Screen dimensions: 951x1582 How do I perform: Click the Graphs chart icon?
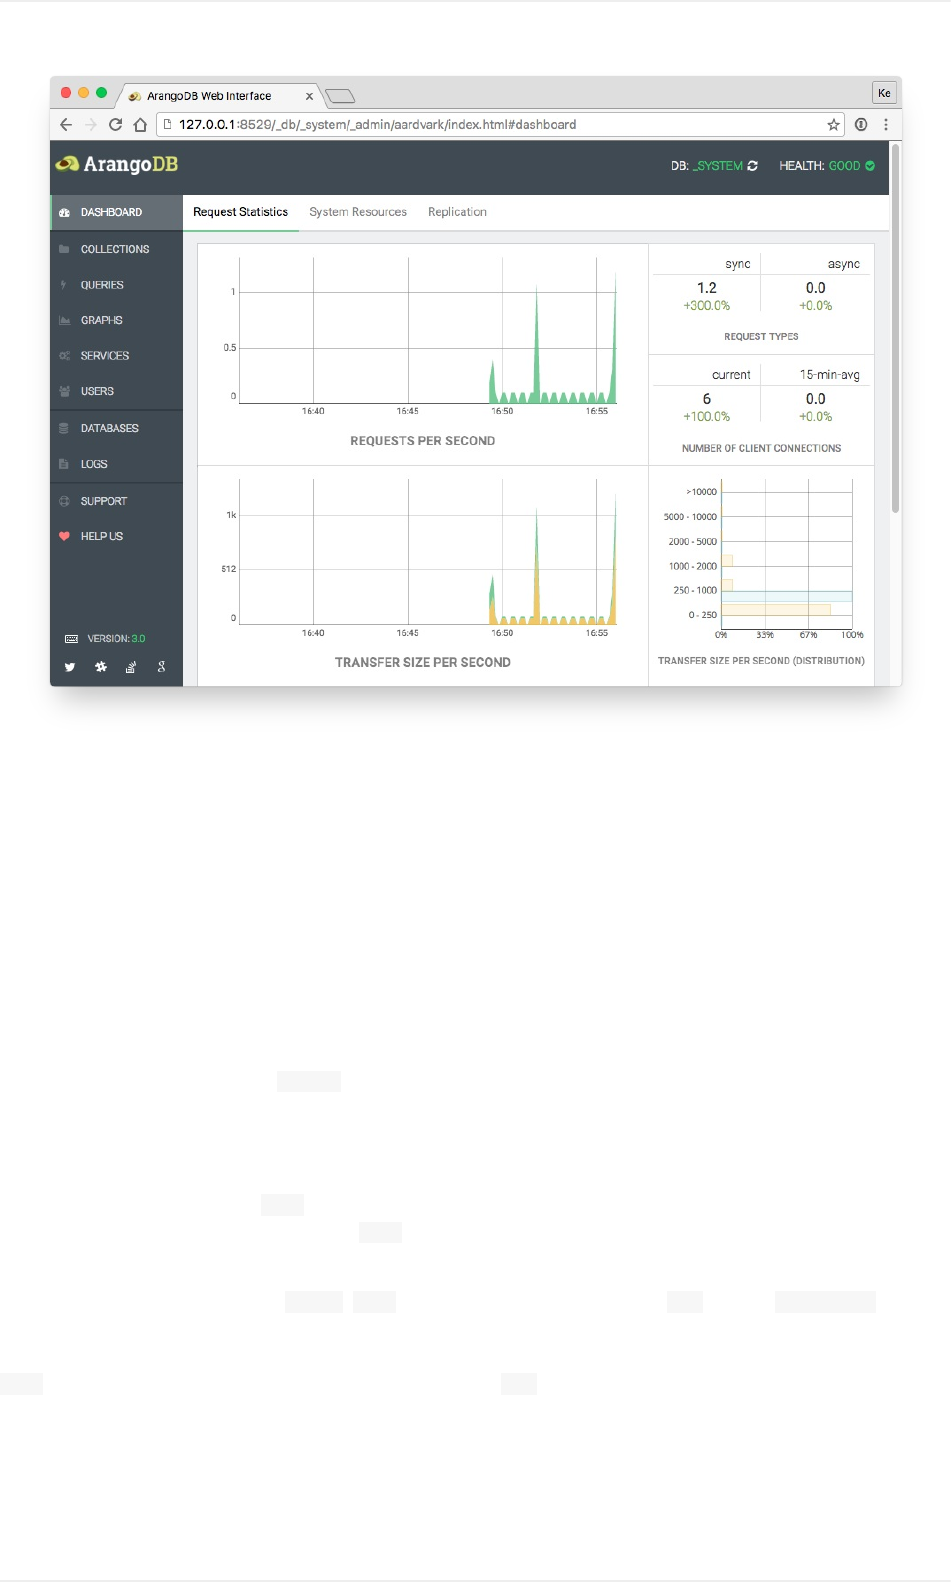(64, 320)
